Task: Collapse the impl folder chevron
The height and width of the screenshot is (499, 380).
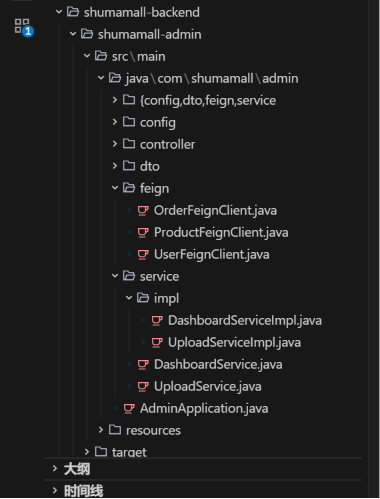Action: 129,298
